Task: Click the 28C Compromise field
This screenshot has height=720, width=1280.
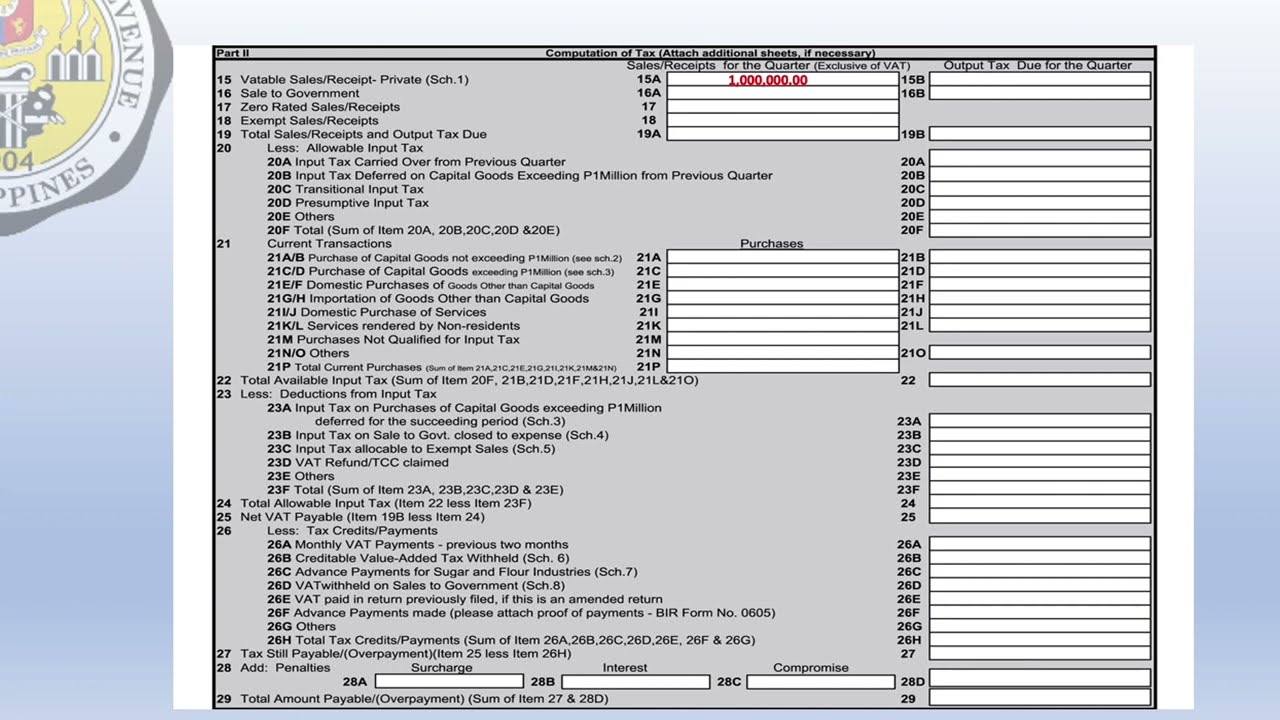Action: pyautogui.click(x=821, y=681)
